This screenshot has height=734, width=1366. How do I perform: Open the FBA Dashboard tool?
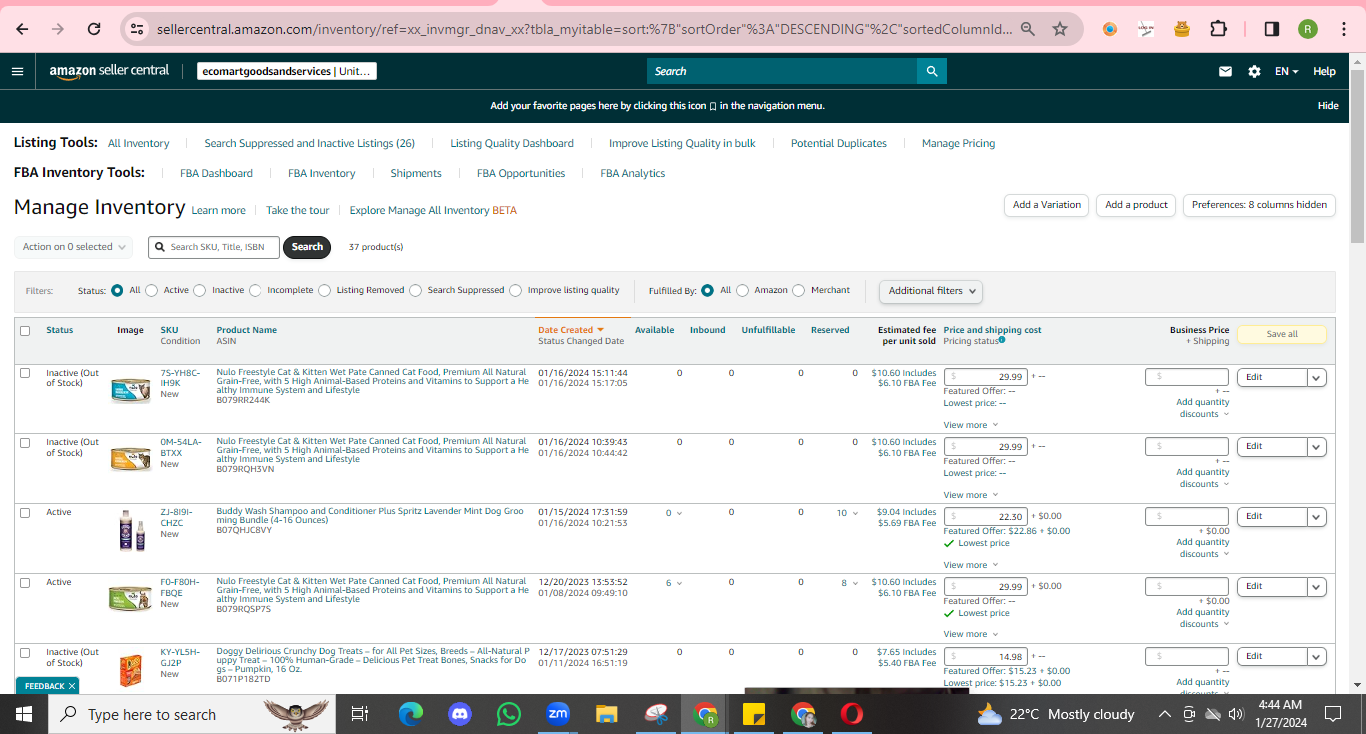[216, 174]
